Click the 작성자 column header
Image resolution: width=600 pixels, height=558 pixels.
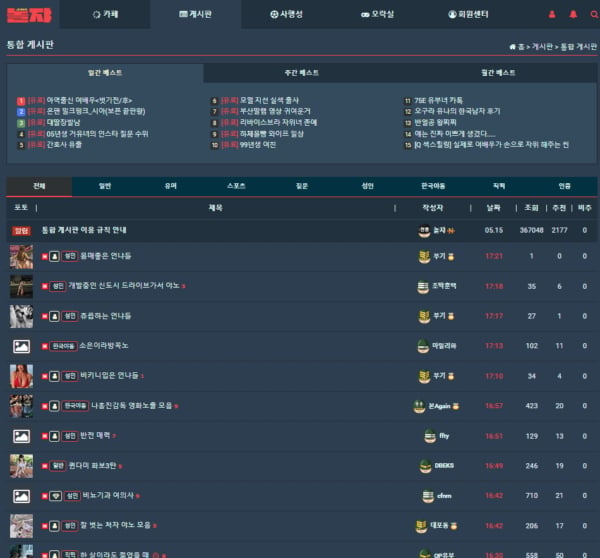coord(433,208)
